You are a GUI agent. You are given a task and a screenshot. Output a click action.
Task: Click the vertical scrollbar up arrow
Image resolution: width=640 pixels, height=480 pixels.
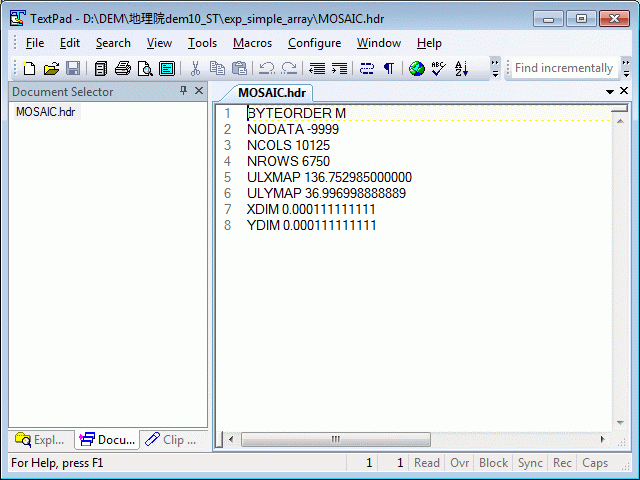pos(620,121)
